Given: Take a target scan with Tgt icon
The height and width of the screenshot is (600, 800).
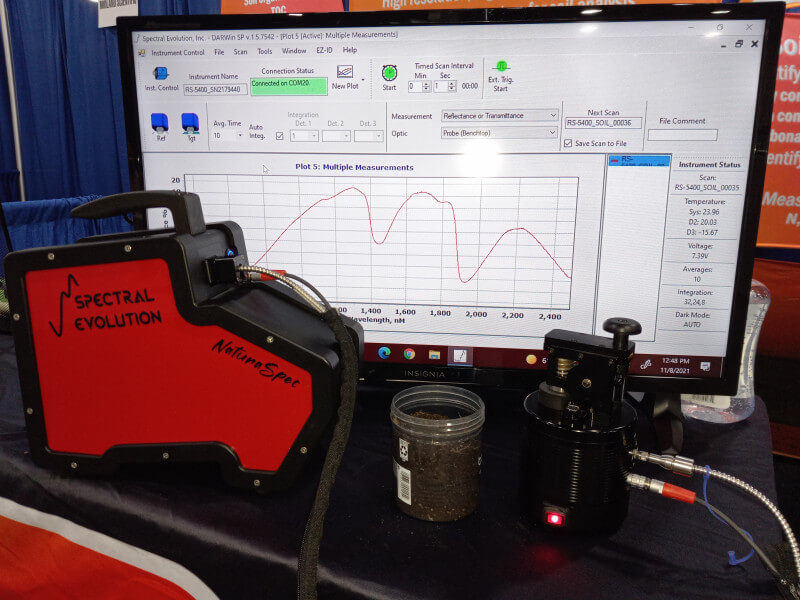Looking at the screenshot, I should click(x=190, y=123).
